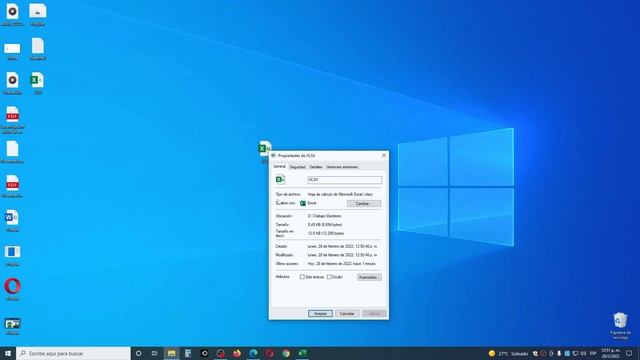Click the weather widget showing 27°C
The image size is (640, 360).
click(x=508, y=353)
